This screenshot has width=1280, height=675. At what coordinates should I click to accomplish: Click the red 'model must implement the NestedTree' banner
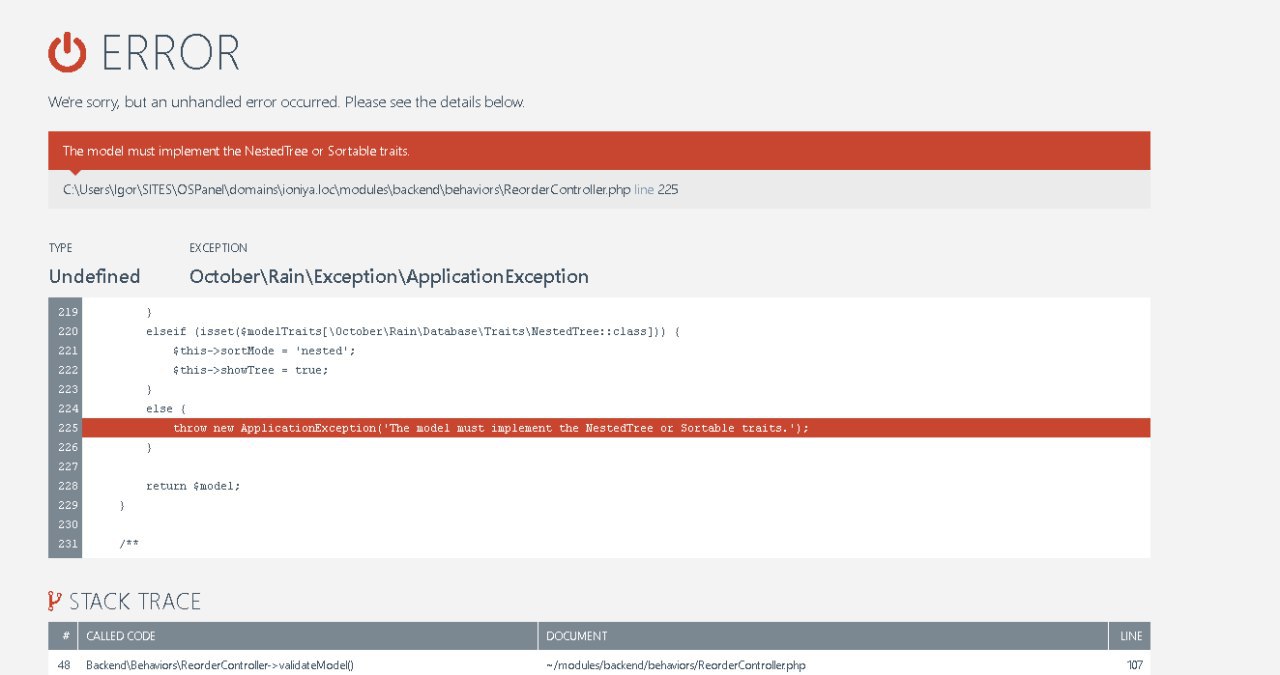(599, 151)
